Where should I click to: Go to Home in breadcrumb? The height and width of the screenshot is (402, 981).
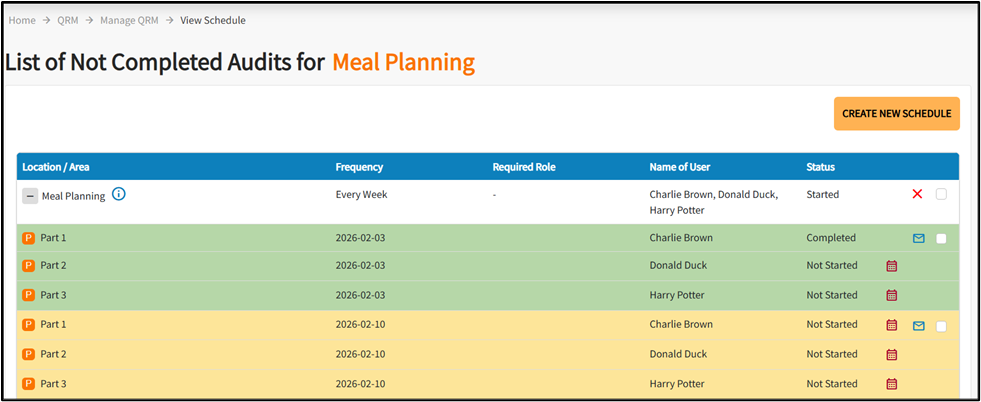[x=22, y=20]
